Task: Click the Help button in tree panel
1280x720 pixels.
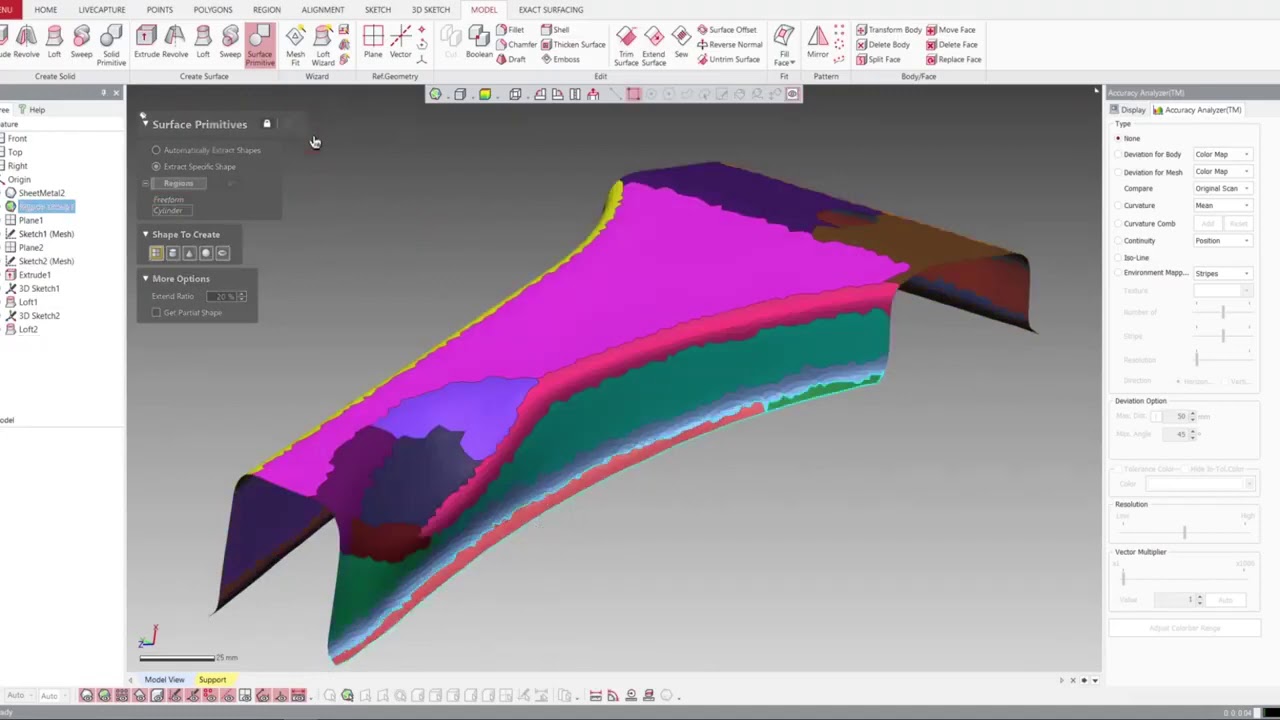Action: coord(32,110)
